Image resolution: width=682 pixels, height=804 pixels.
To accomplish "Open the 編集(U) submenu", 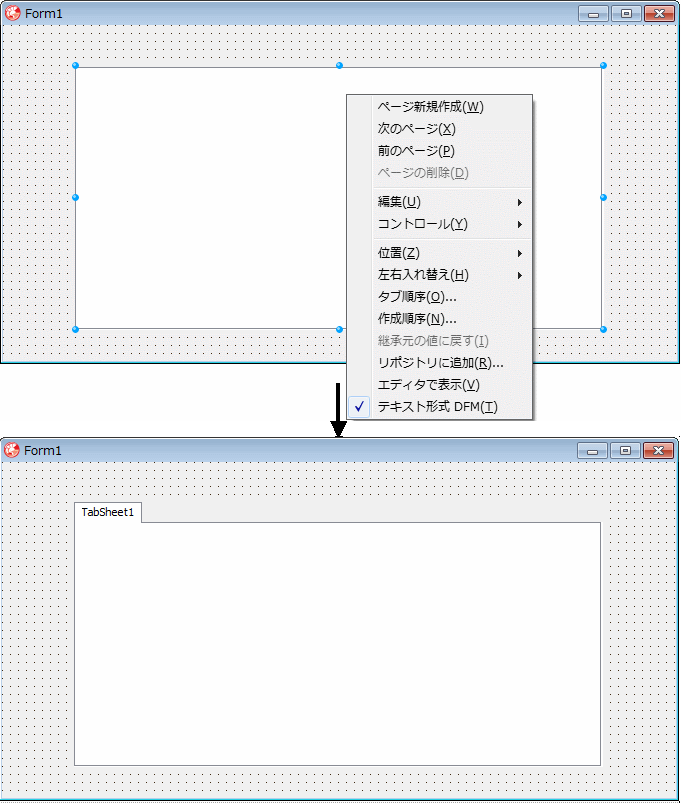I will pyautogui.click(x=439, y=202).
